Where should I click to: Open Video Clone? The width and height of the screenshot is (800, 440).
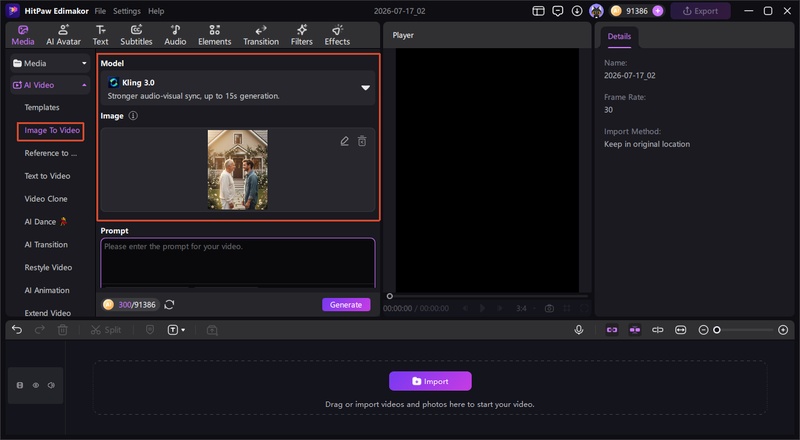click(46, 199)
